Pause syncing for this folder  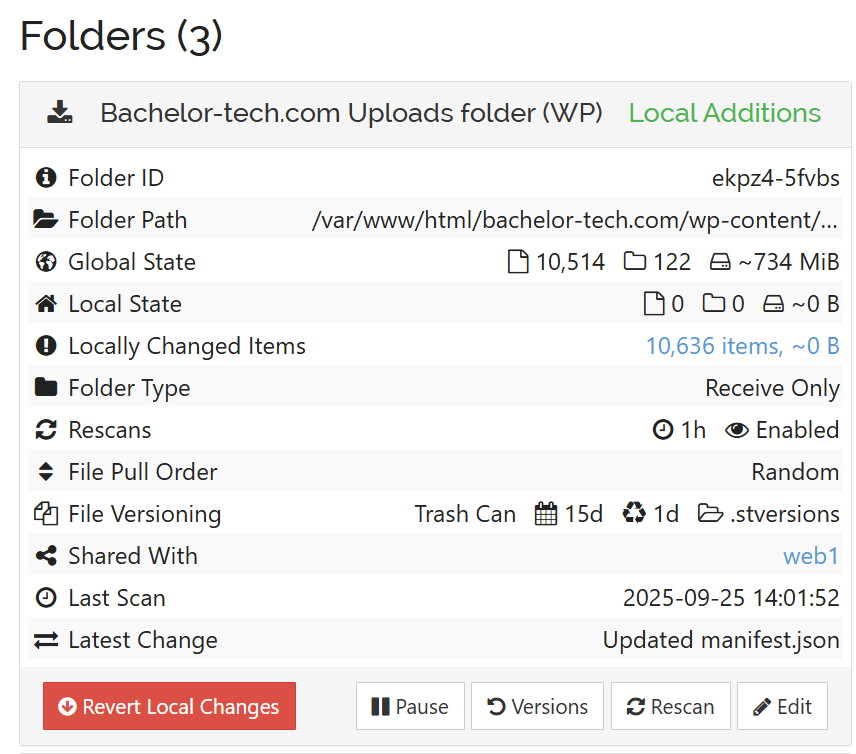point(410,706)
